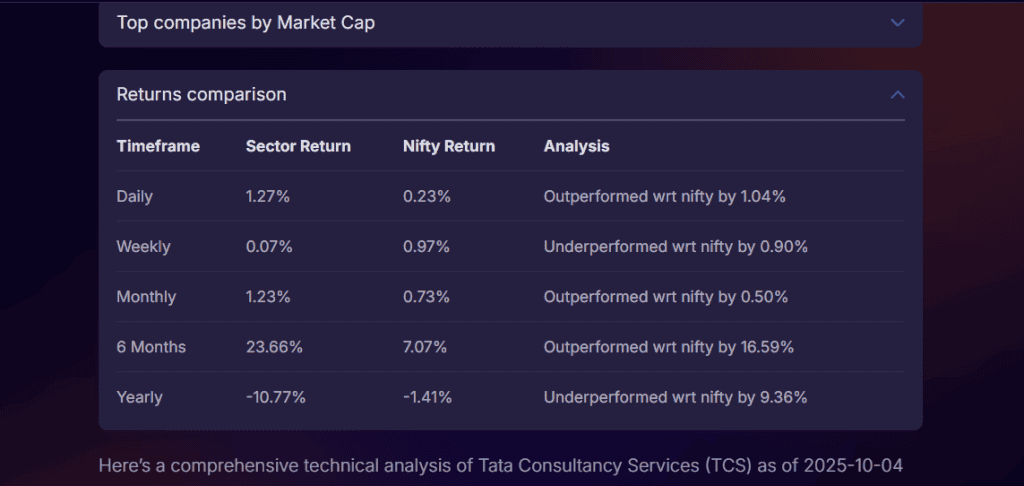Viewport: 1024px width, 486px height.
Task: Select the Yearly timeframe row
Action: point(139,397)
